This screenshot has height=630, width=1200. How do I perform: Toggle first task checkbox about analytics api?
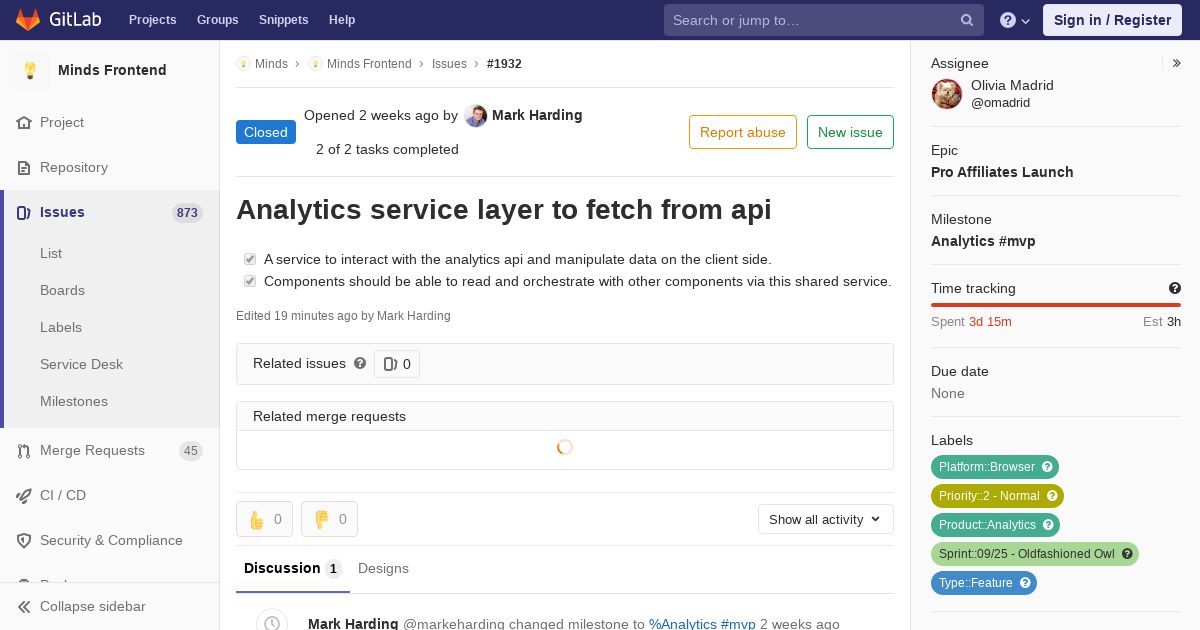point(250,259)
